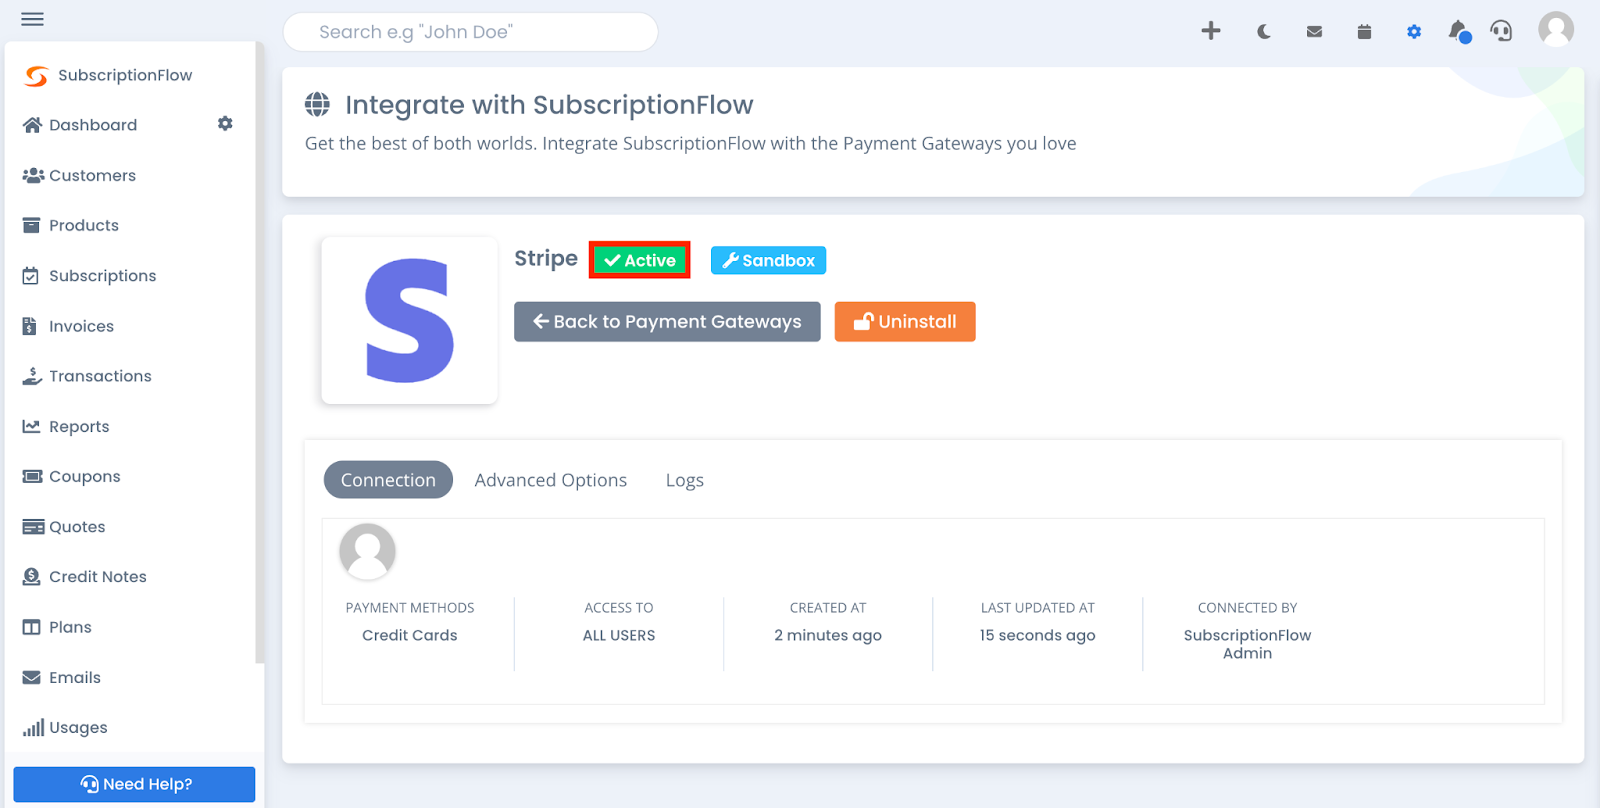Viewport: 1600px width, 808px height.
Task: Open Emails in the sidebar
Action: point(61,677)
